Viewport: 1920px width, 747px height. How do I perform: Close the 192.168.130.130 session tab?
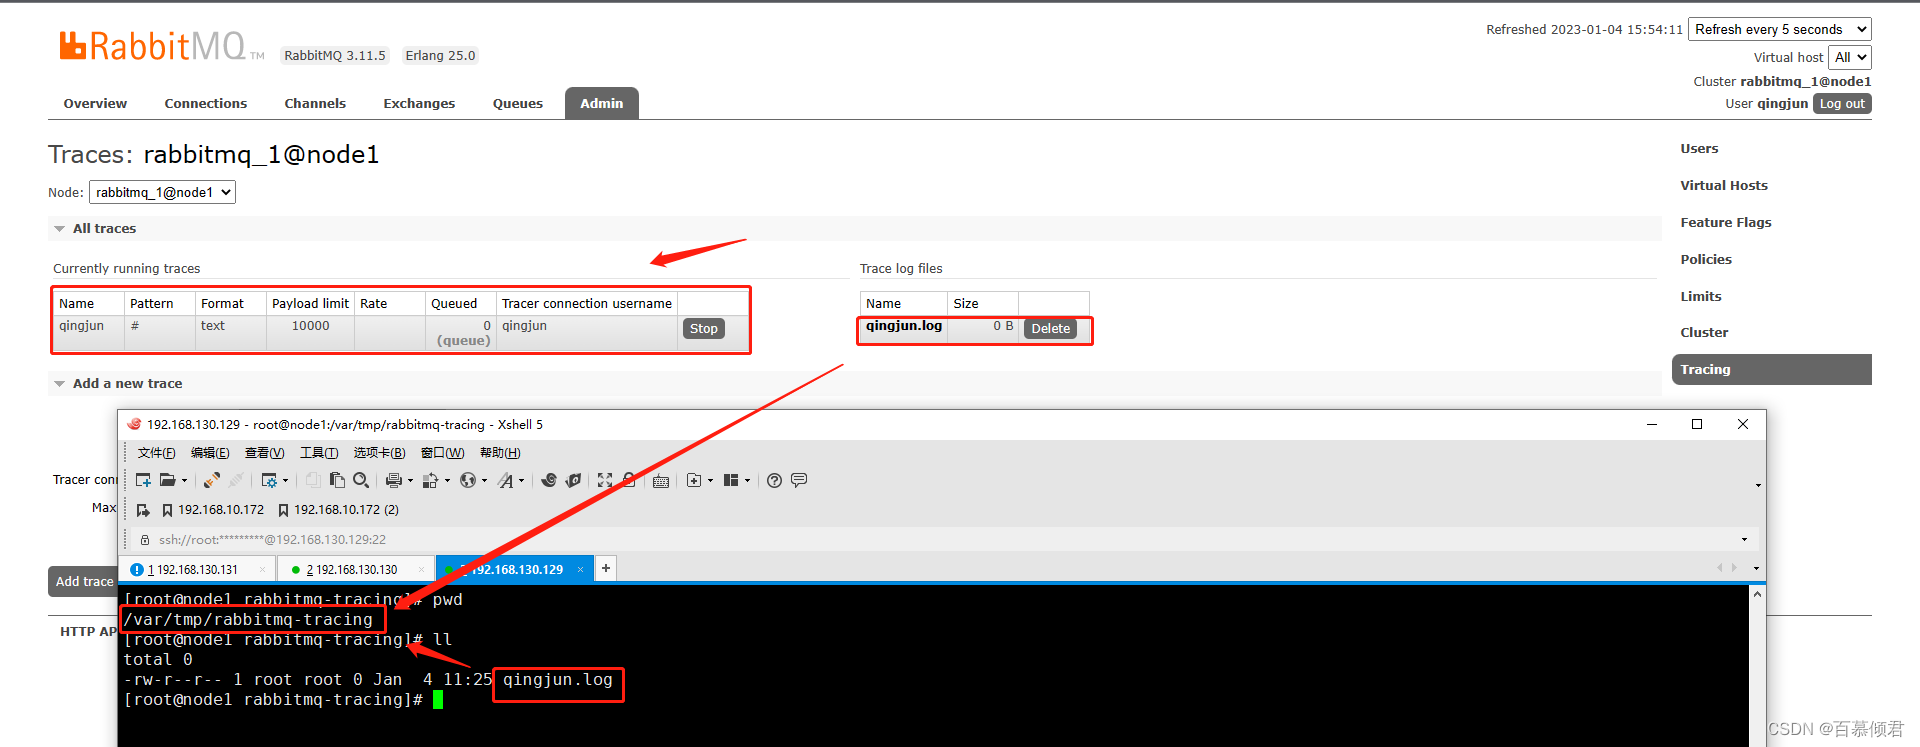pos(421,569)
